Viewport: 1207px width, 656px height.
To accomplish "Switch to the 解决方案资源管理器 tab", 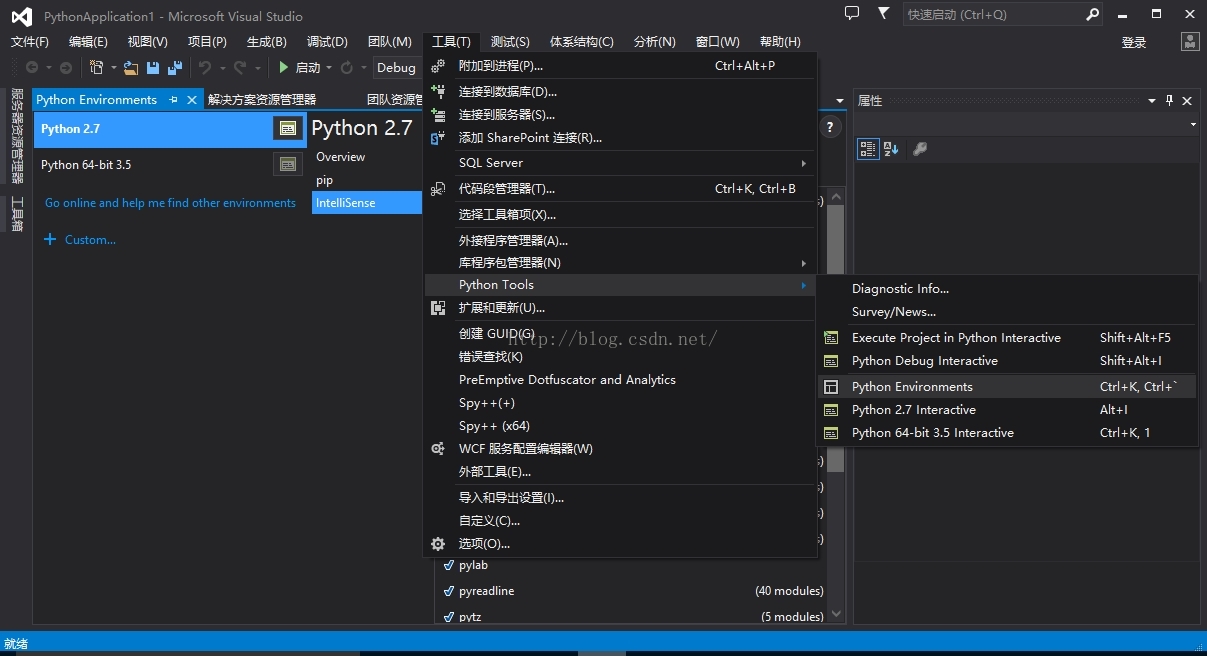I will click(262, 100).
